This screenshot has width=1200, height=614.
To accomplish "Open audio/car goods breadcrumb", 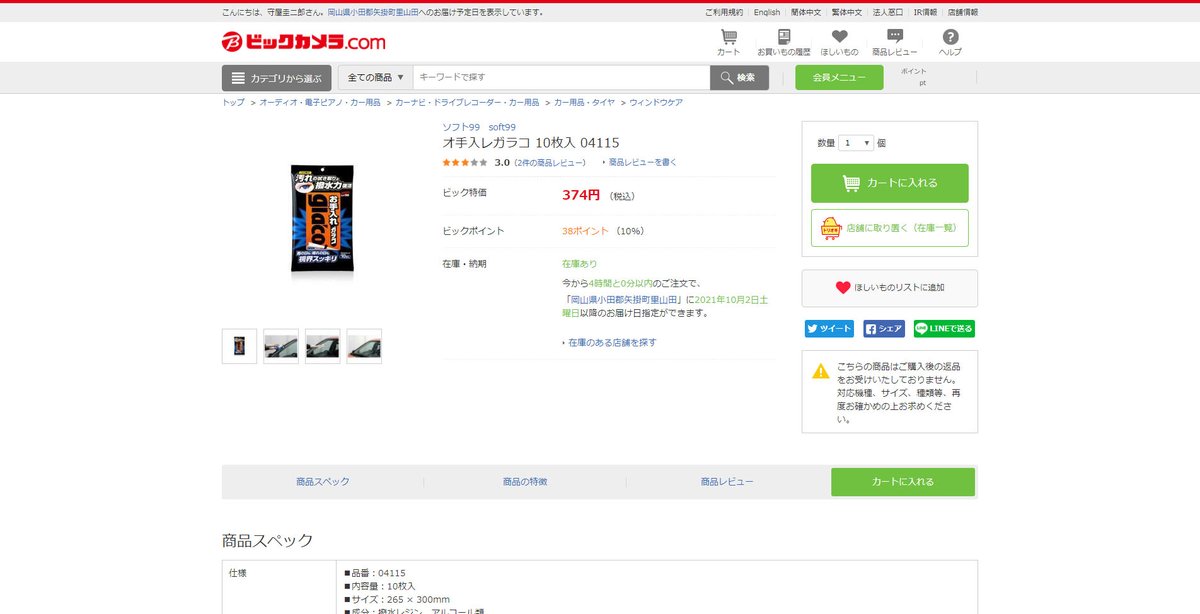I will point(320,103).
